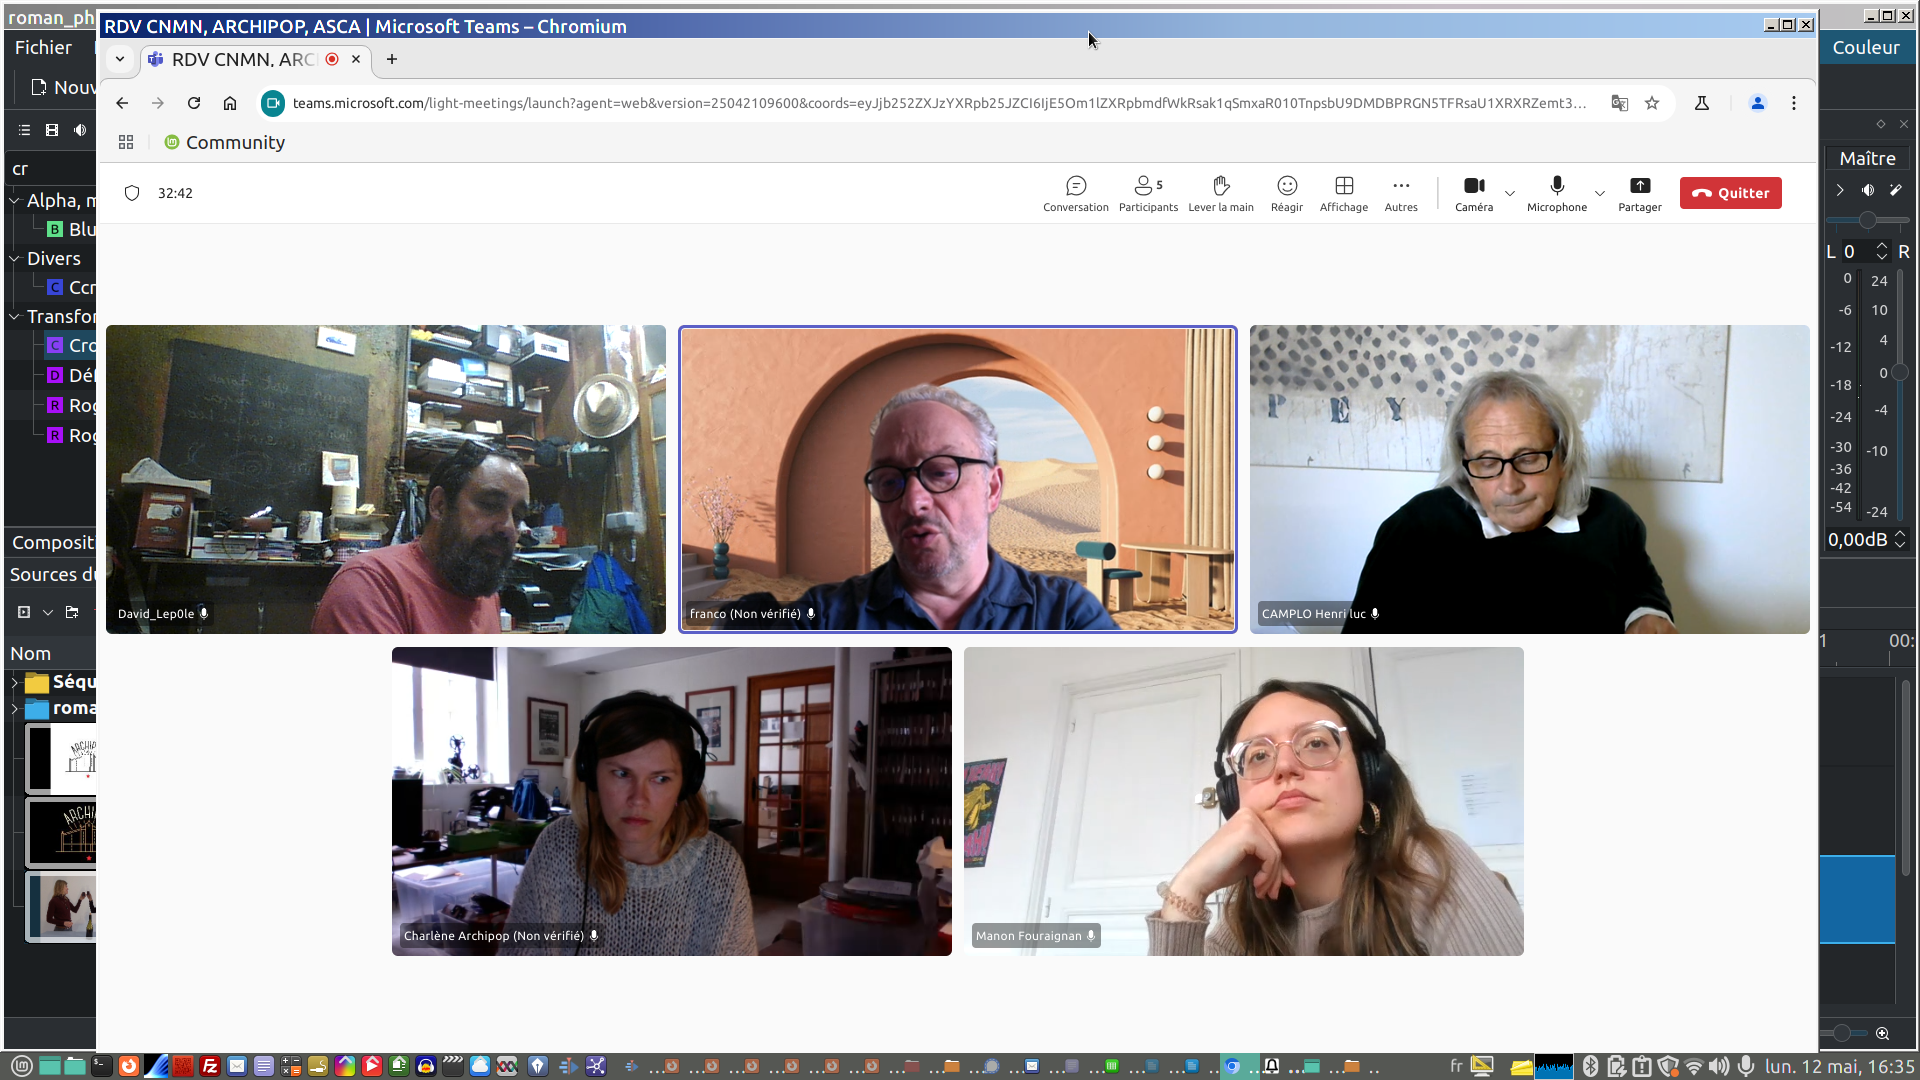
Task: Open the Conversation chat panel
Action: (1075, 193)
